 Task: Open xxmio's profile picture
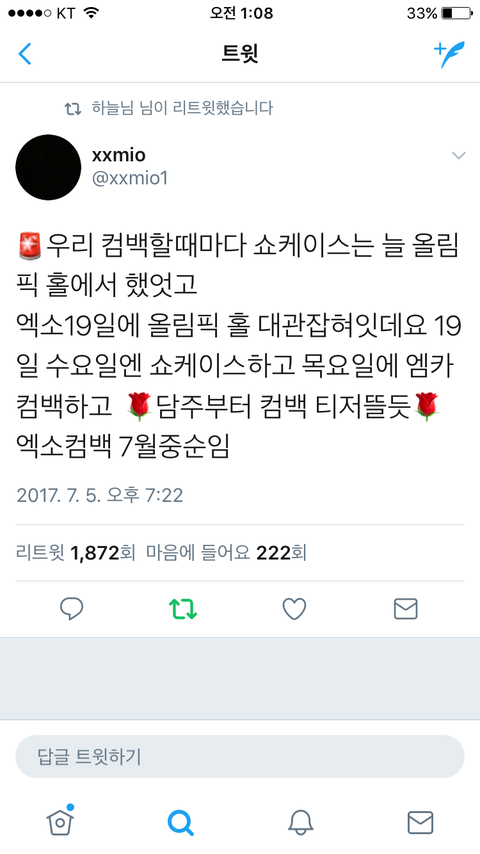48,167
